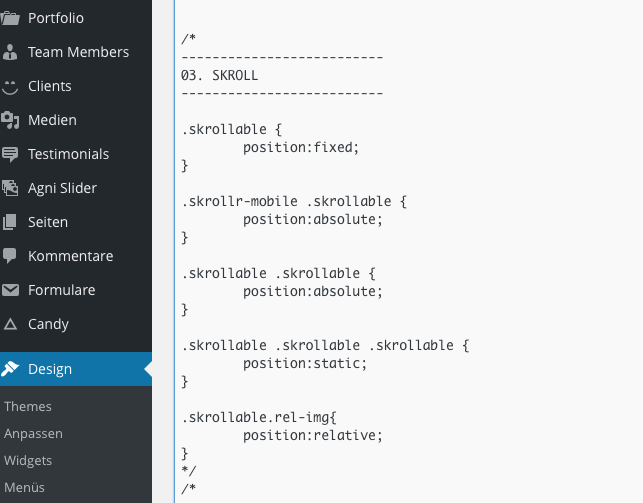Click the Formulare envelope icon
This screenshot has width=643, height=503.
(10, 290)
